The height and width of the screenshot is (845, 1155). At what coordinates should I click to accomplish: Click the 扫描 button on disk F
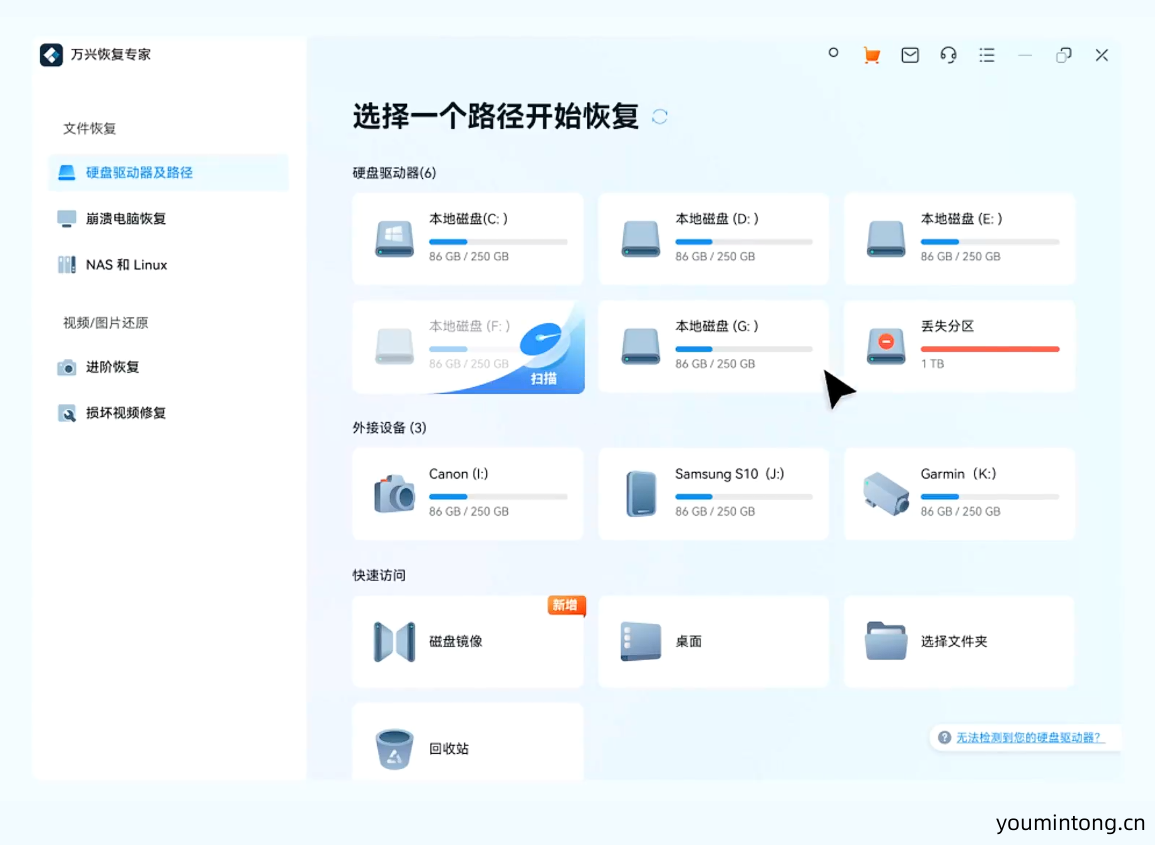pyautogui.click(x=544, y=378)
